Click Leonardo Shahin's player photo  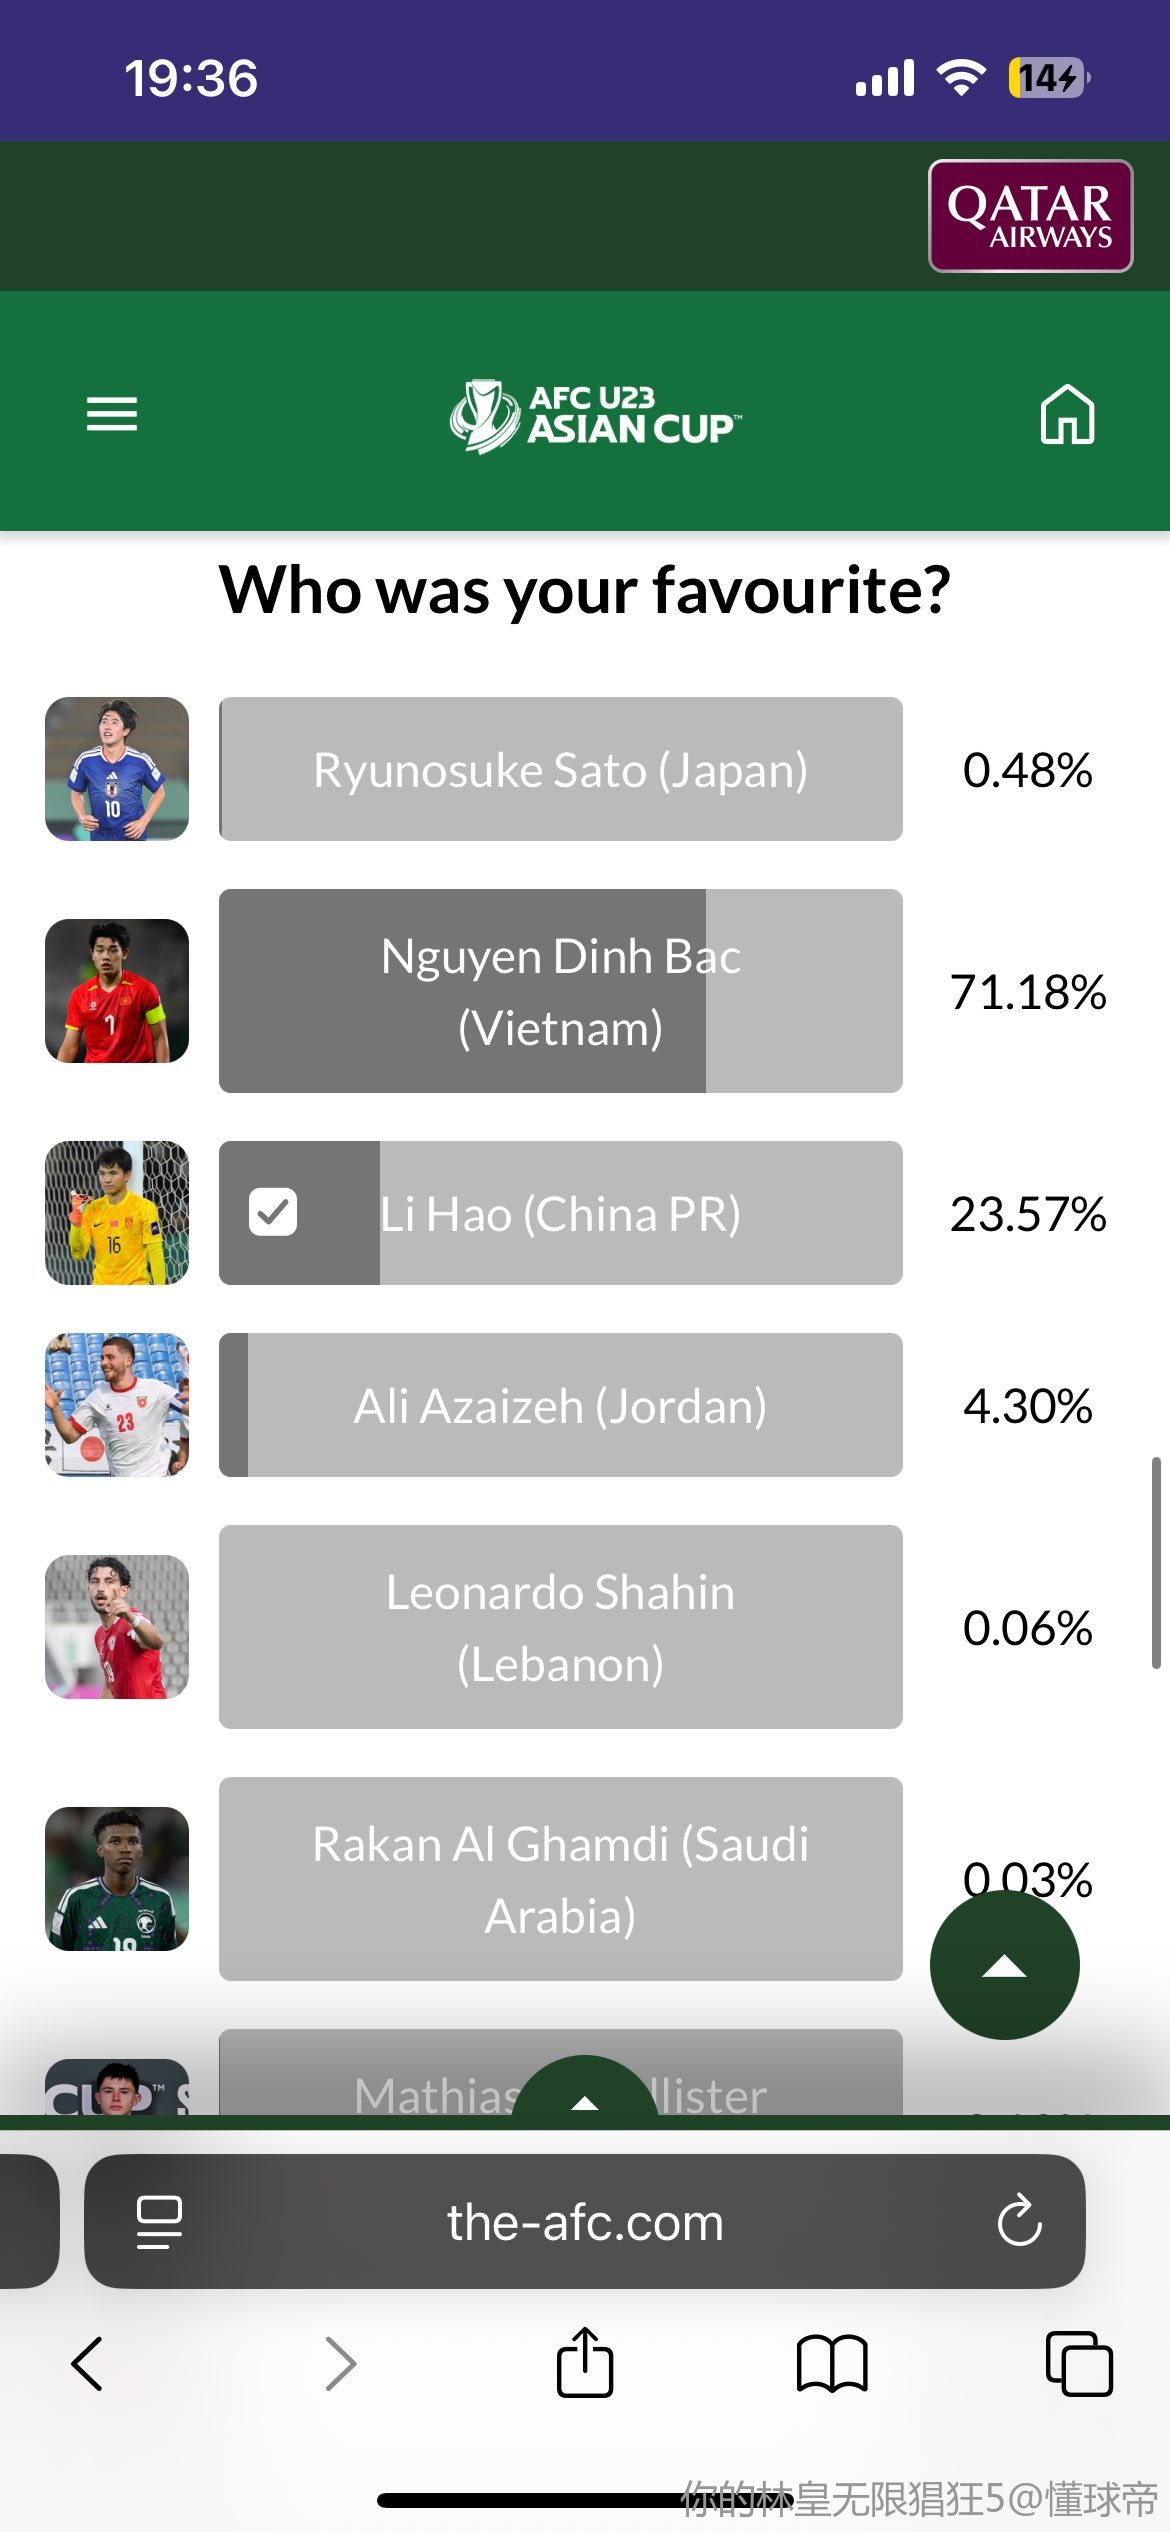point(117,1627)
